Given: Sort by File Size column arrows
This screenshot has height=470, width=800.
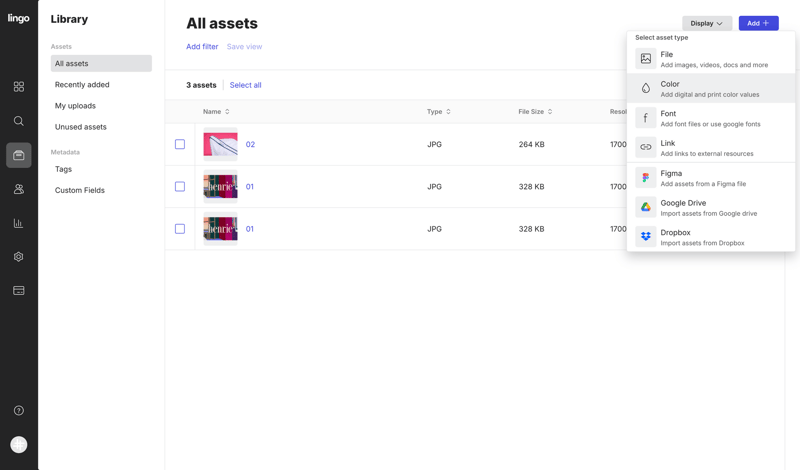Looking at the screenshot, I should pos(549,112).
